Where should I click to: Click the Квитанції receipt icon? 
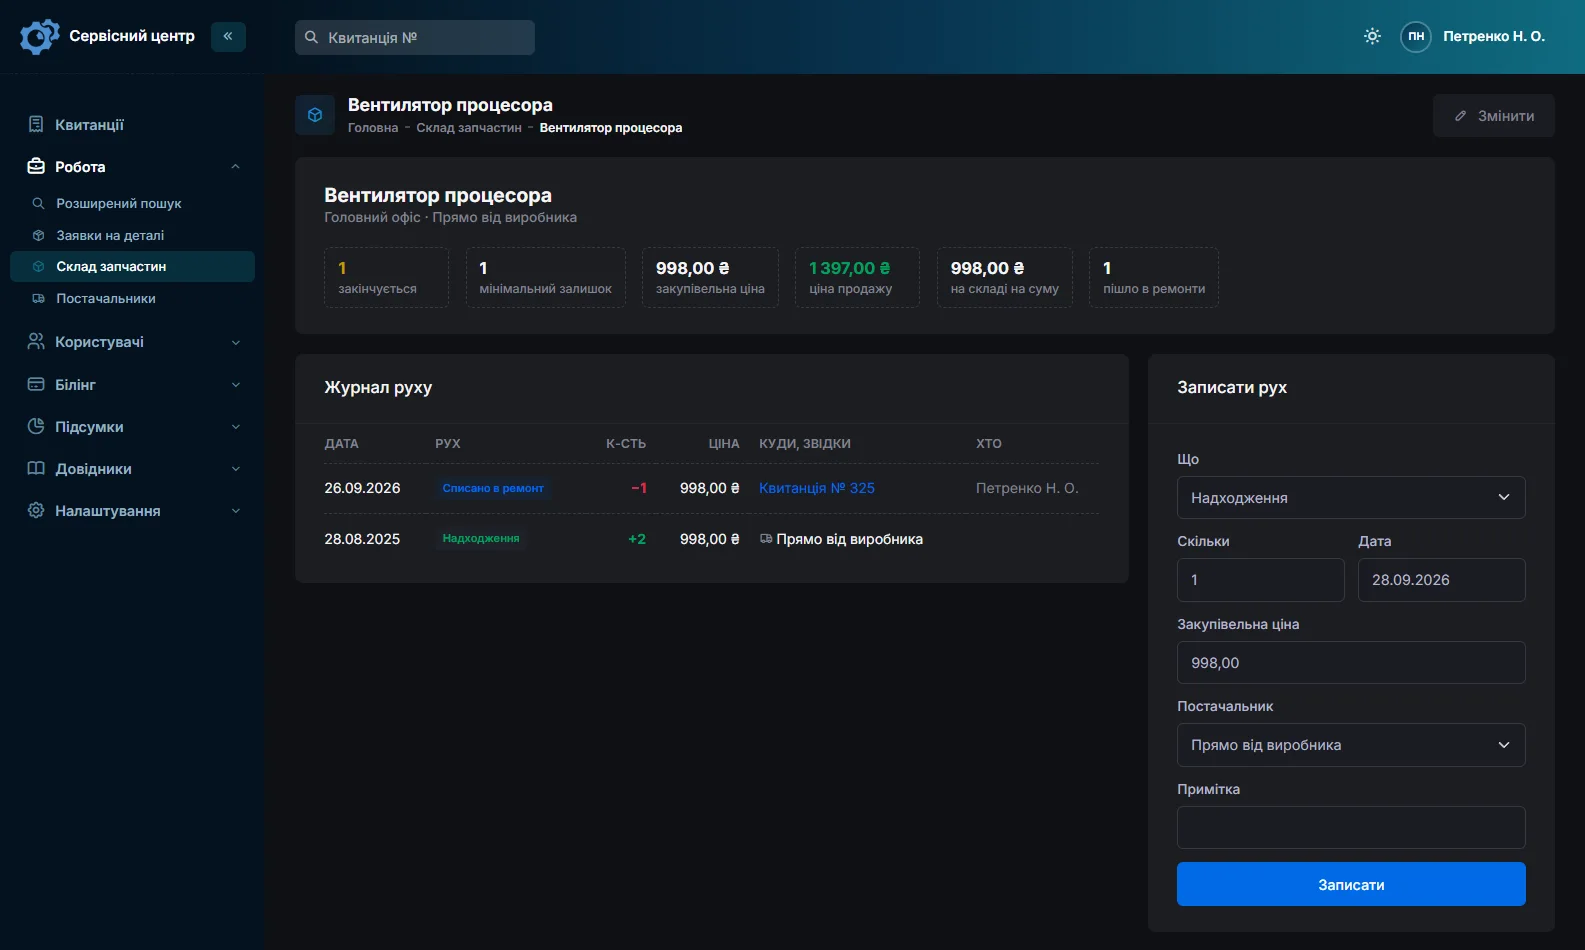36,124
